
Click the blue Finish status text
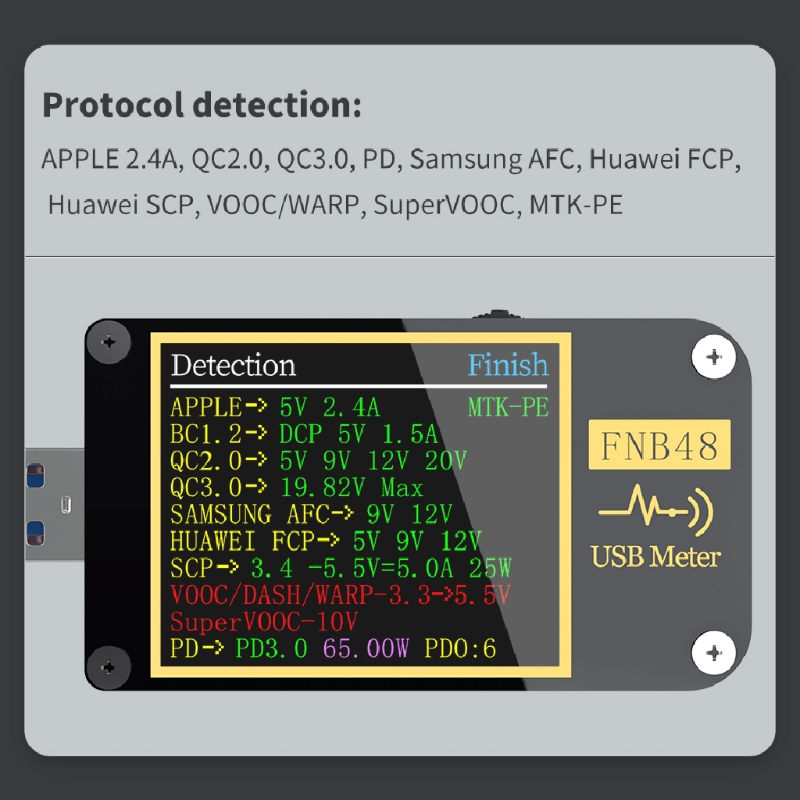[x=508, y=365]
